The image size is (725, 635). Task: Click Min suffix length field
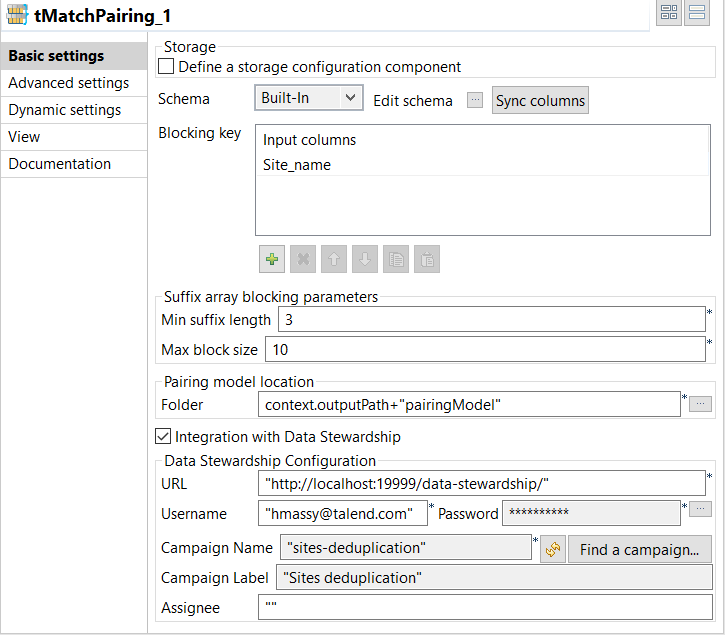tap(492, 319)
